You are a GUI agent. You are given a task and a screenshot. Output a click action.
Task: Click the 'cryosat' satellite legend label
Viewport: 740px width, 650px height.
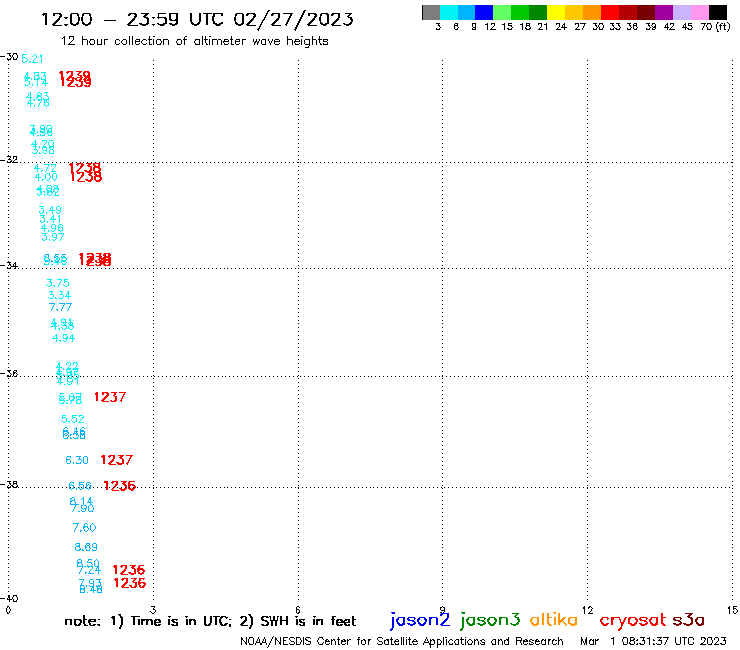(633, 620)
